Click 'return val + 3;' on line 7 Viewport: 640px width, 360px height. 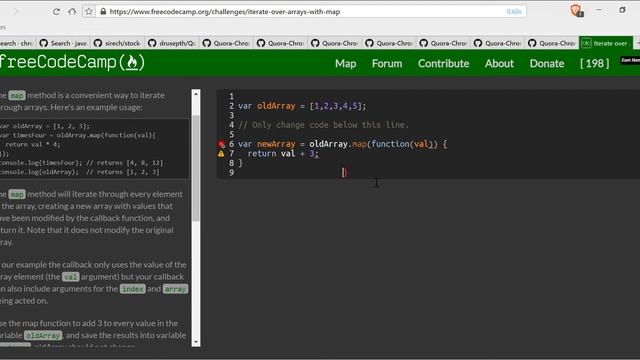(x=283, y=154)
